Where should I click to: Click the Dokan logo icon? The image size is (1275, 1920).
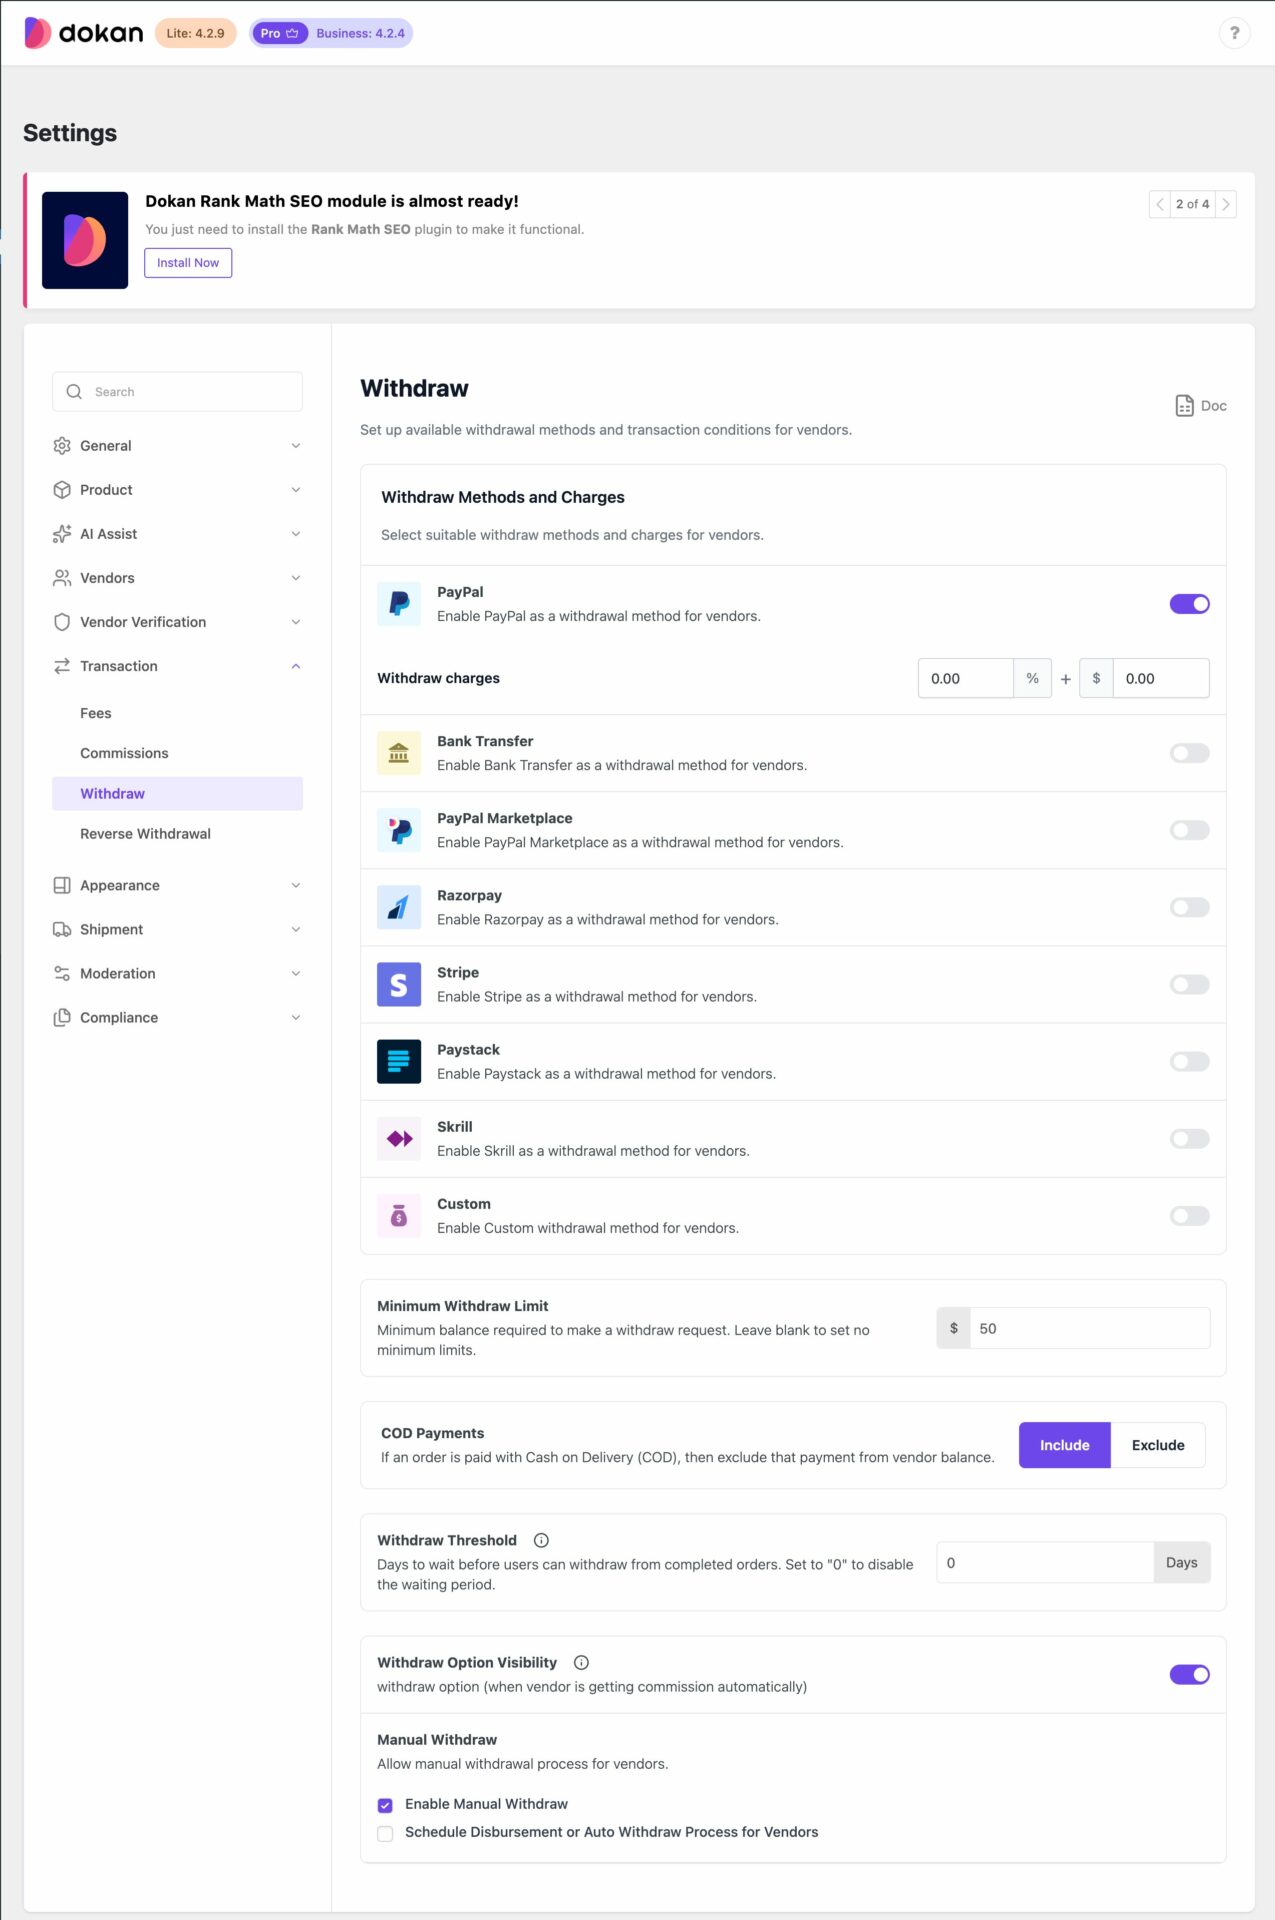(x=37, y=33)
